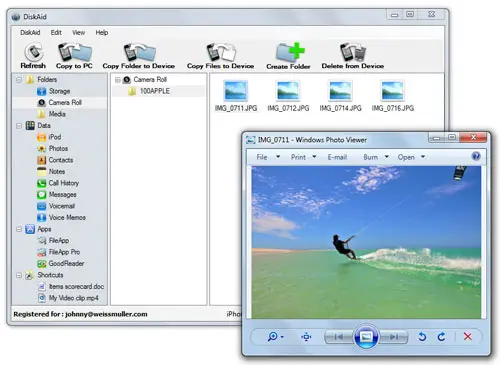Select Camera Roll in the sidebar
Screen dimensions: 500x365
click(x=59, y=102)
